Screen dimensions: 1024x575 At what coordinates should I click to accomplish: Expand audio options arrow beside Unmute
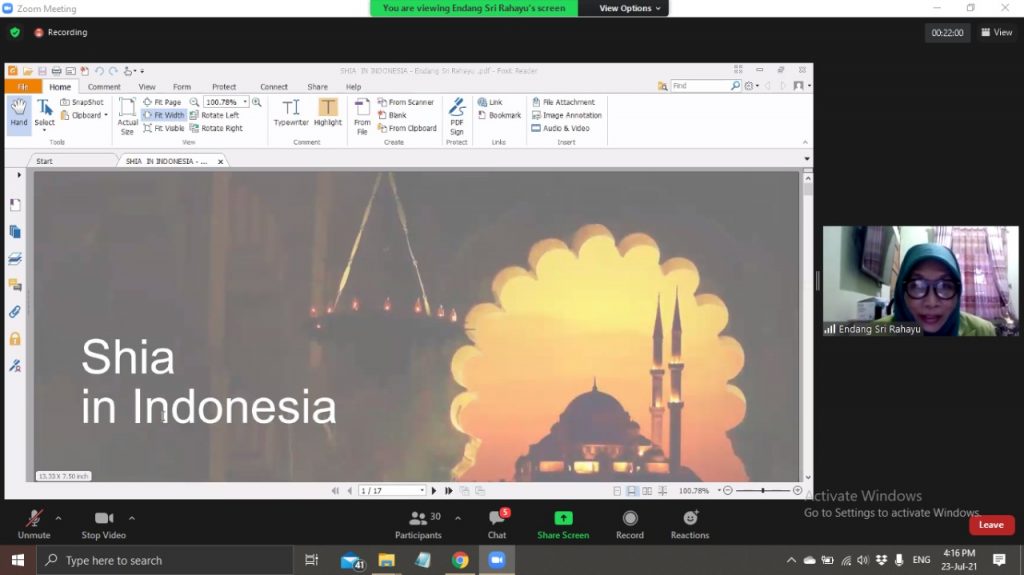[x=58, y=518]
